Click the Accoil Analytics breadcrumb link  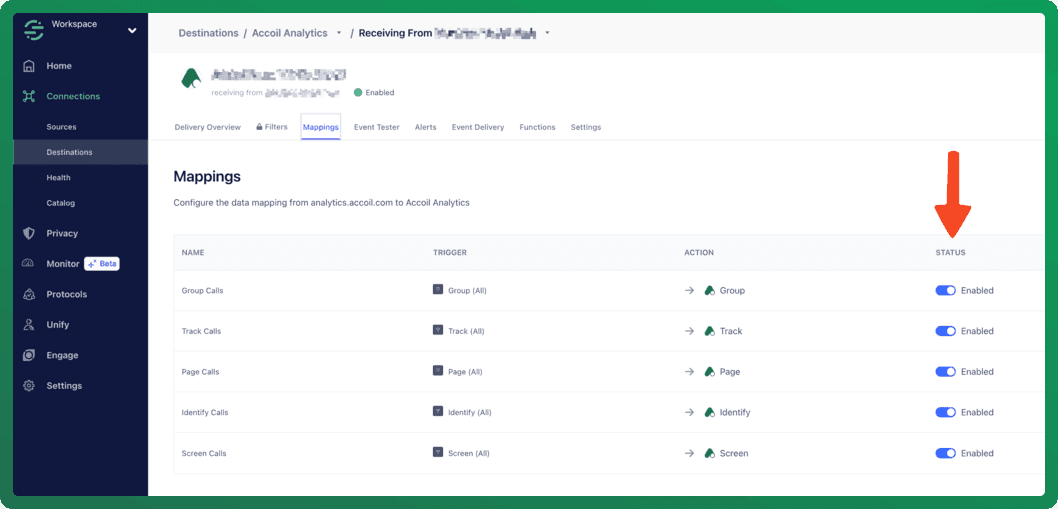290,33
